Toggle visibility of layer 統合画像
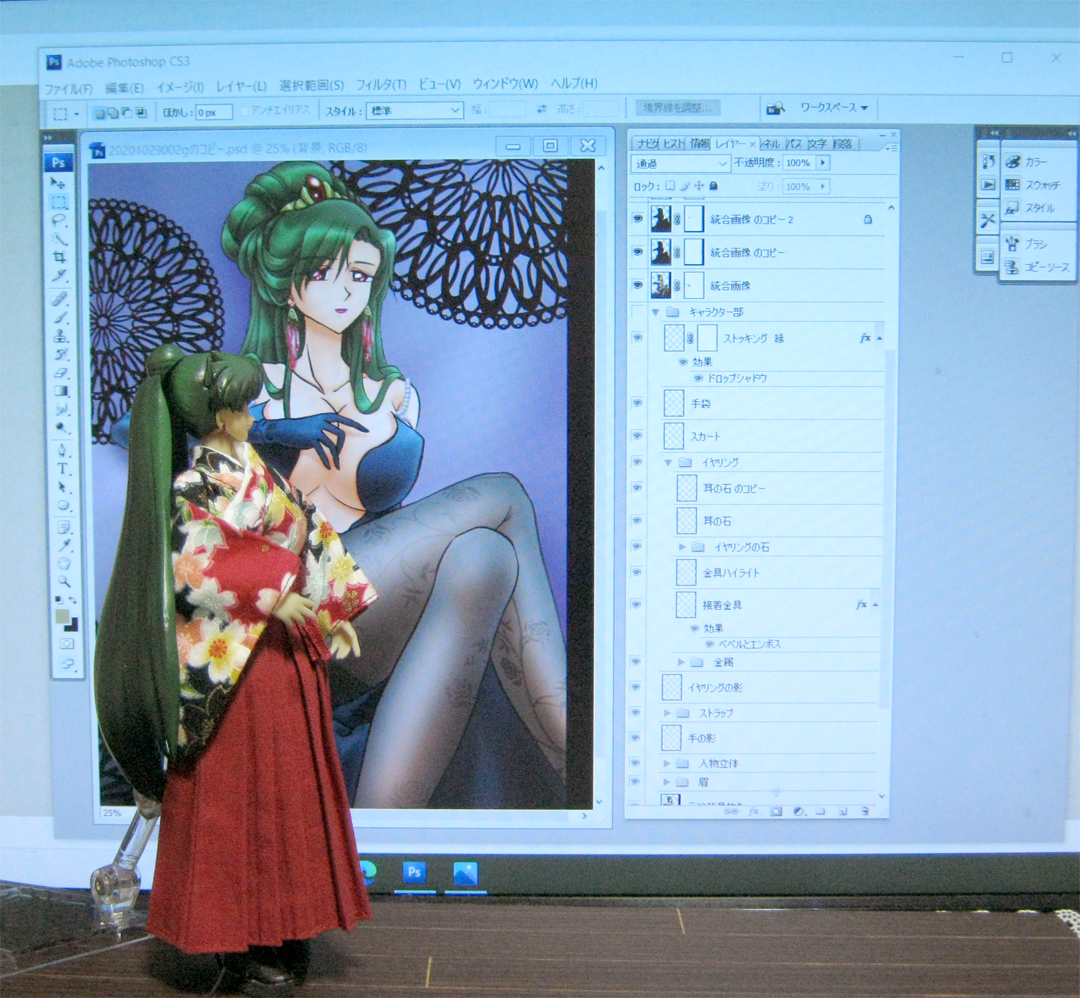The height and width of the screenshot is (998, 1080). click(x=637, y=284)
